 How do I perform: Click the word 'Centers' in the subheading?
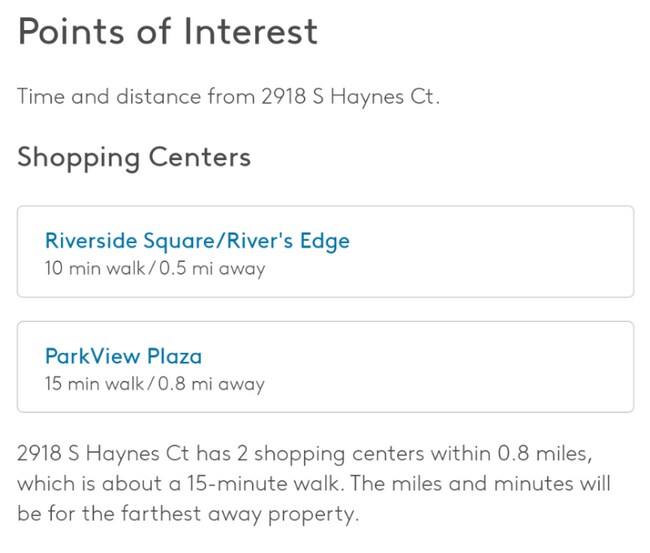pyautogui.click(x=200, y=157)
